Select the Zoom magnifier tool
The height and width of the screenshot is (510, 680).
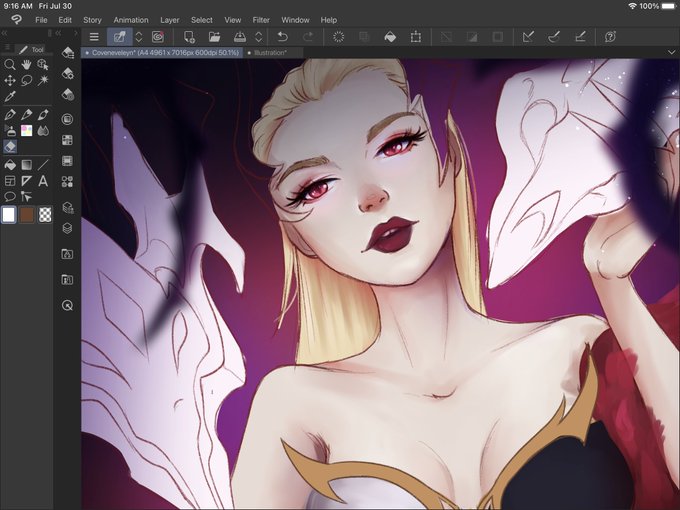(x=10, y=65)
